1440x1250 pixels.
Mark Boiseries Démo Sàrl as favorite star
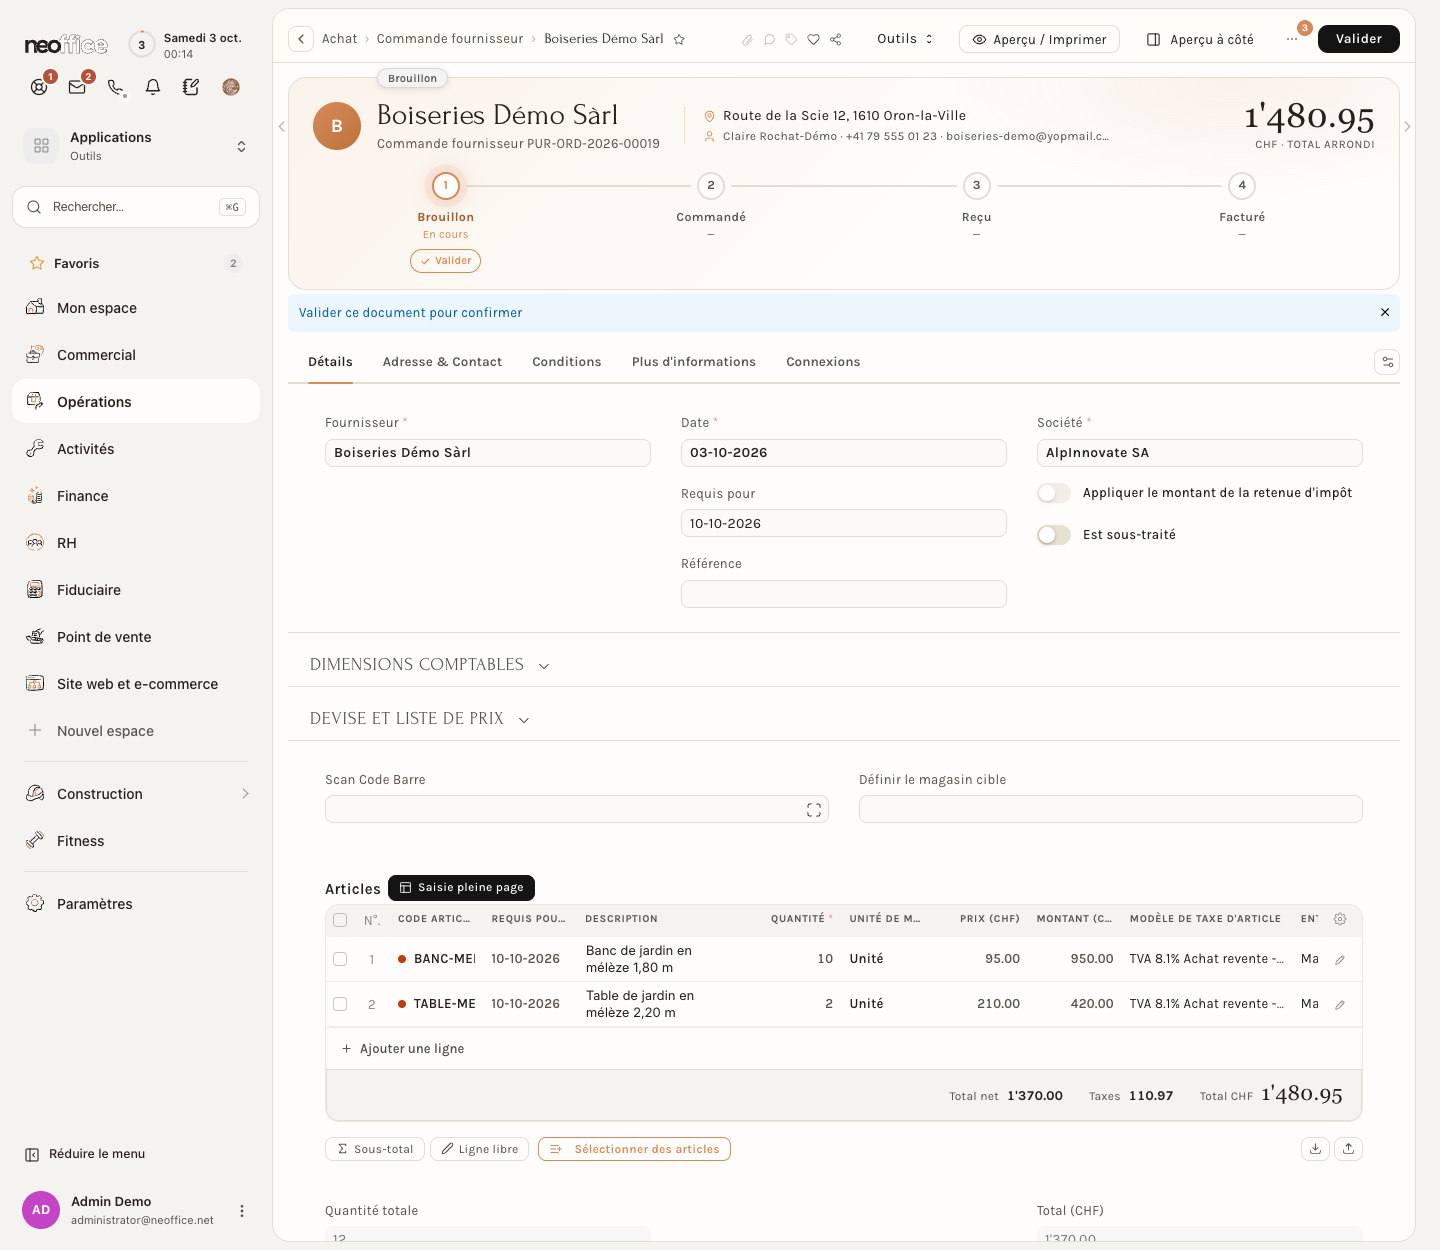click(x=679, y=40)
